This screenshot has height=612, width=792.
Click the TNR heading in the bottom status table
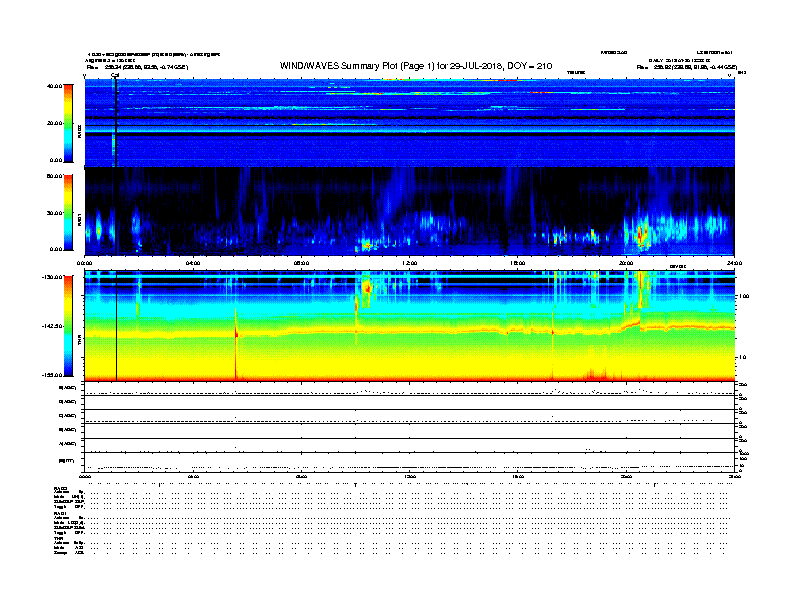(59, 538)
